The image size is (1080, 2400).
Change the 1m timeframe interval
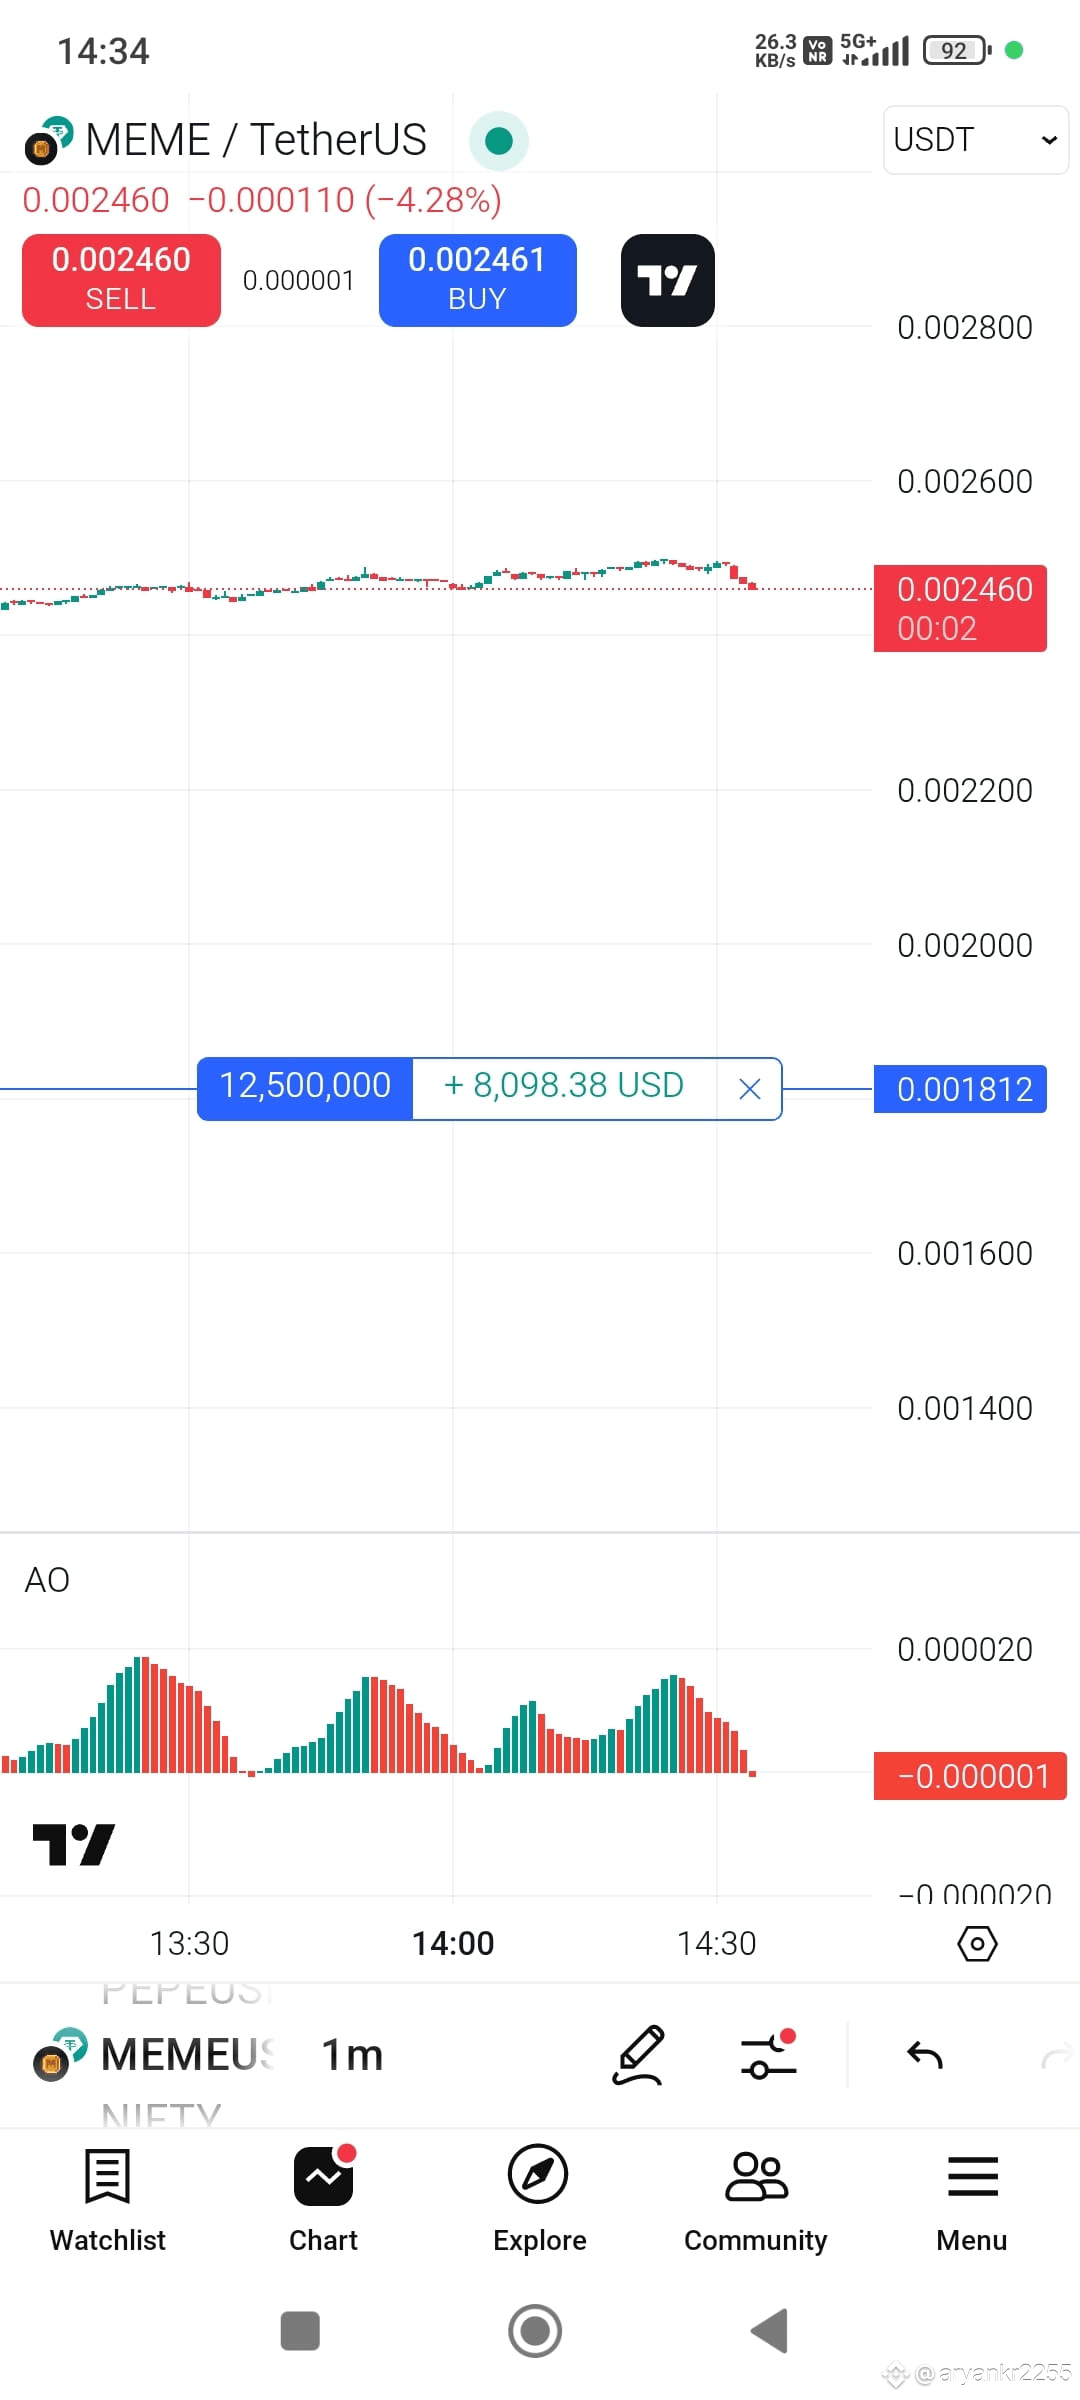point(352,2055)
